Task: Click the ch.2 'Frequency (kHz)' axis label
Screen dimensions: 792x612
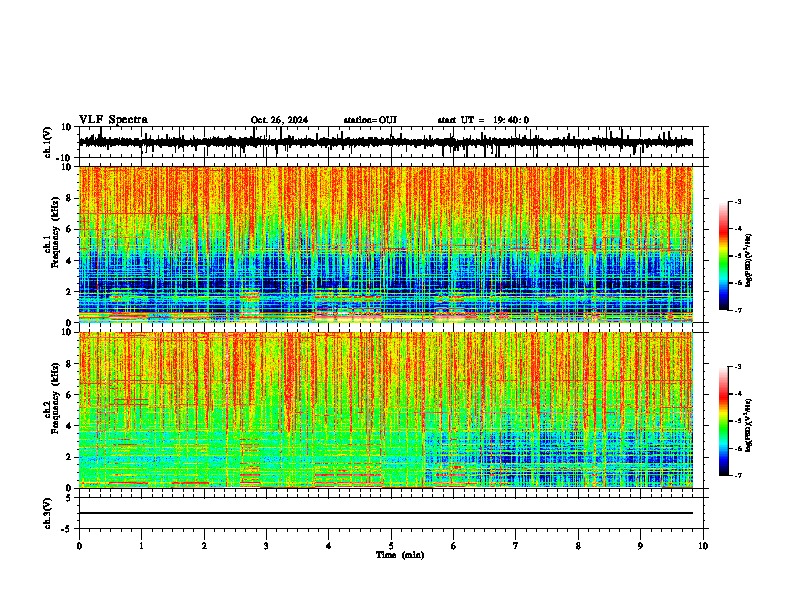Action: point(55,398)
